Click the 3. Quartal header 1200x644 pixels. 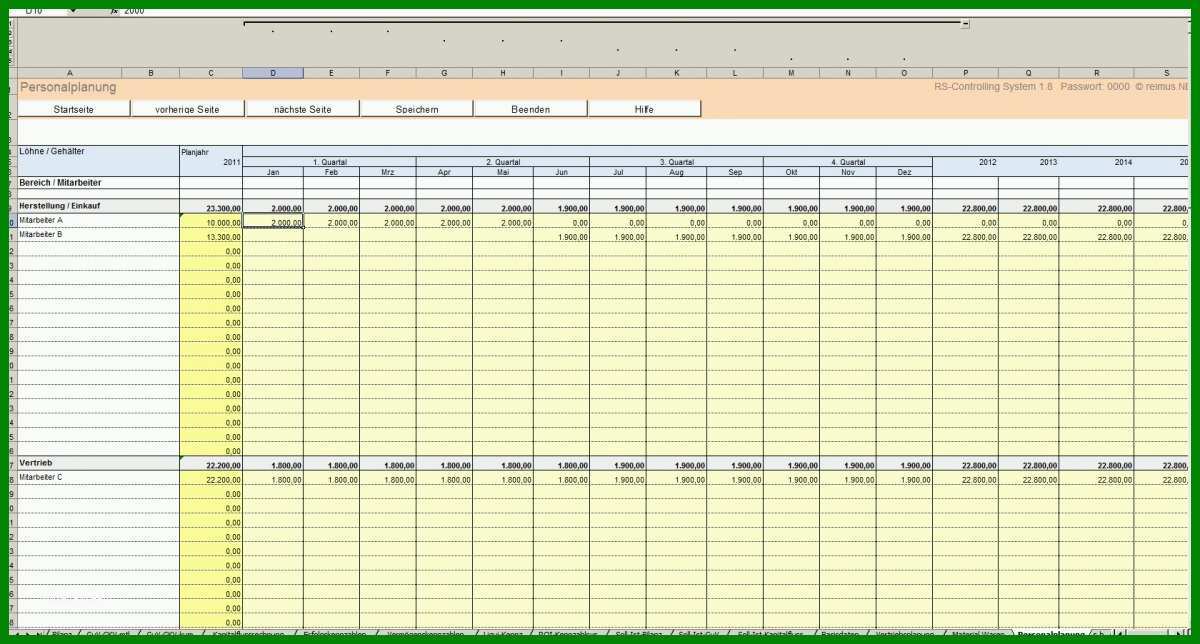coord(676,162)
